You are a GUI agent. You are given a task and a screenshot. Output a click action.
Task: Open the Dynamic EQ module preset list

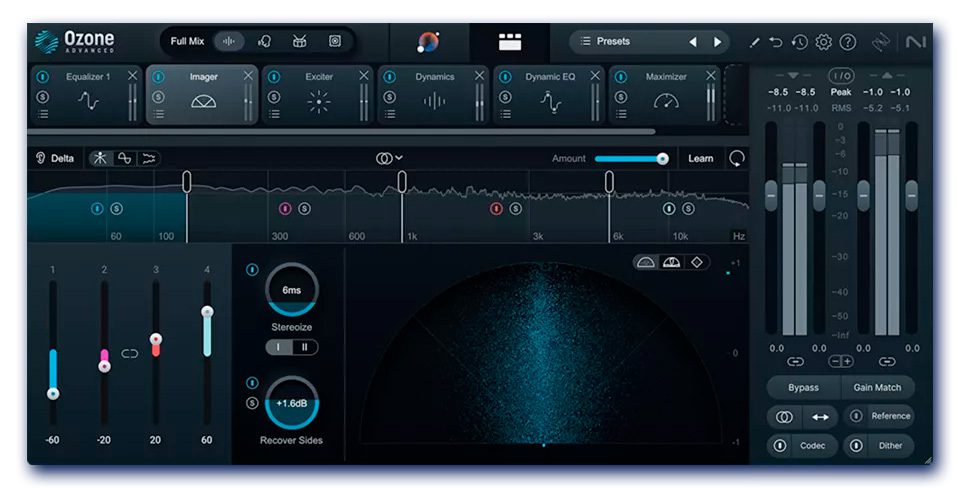(x=505, y=114)
